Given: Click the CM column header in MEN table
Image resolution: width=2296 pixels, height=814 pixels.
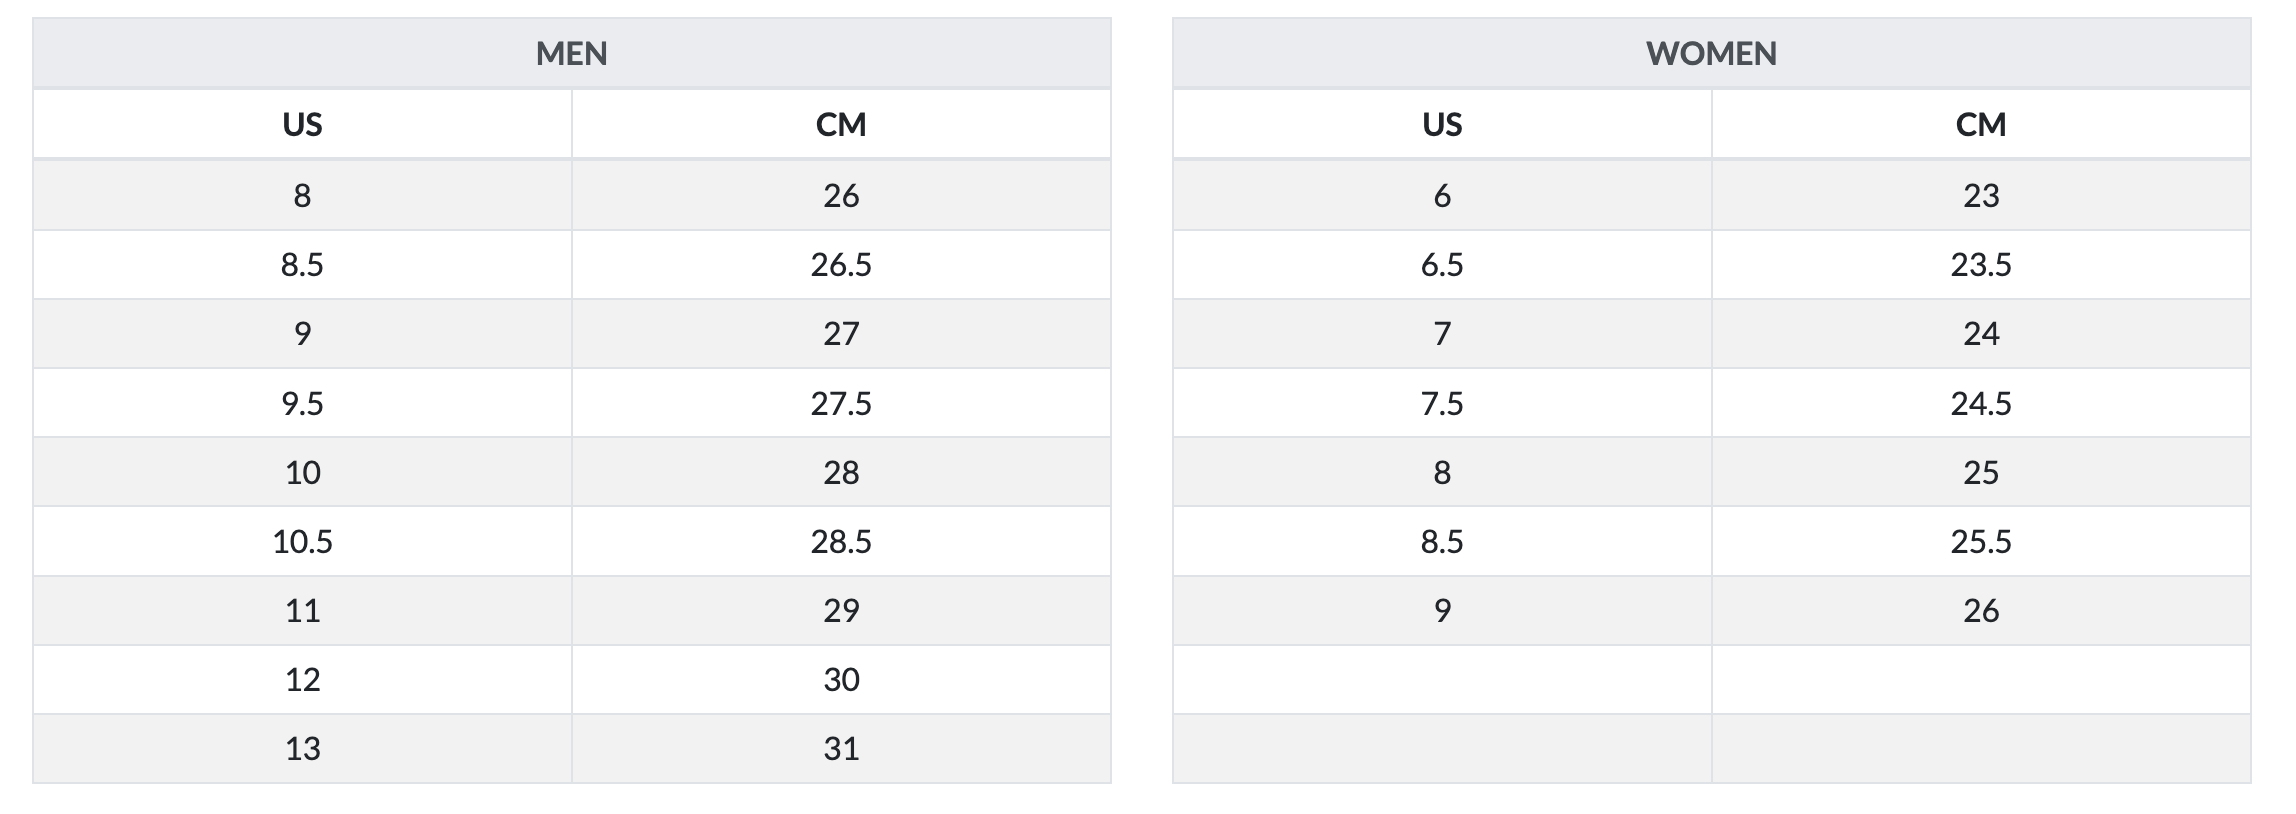Looking at the screenshot, I should (841, 124).
